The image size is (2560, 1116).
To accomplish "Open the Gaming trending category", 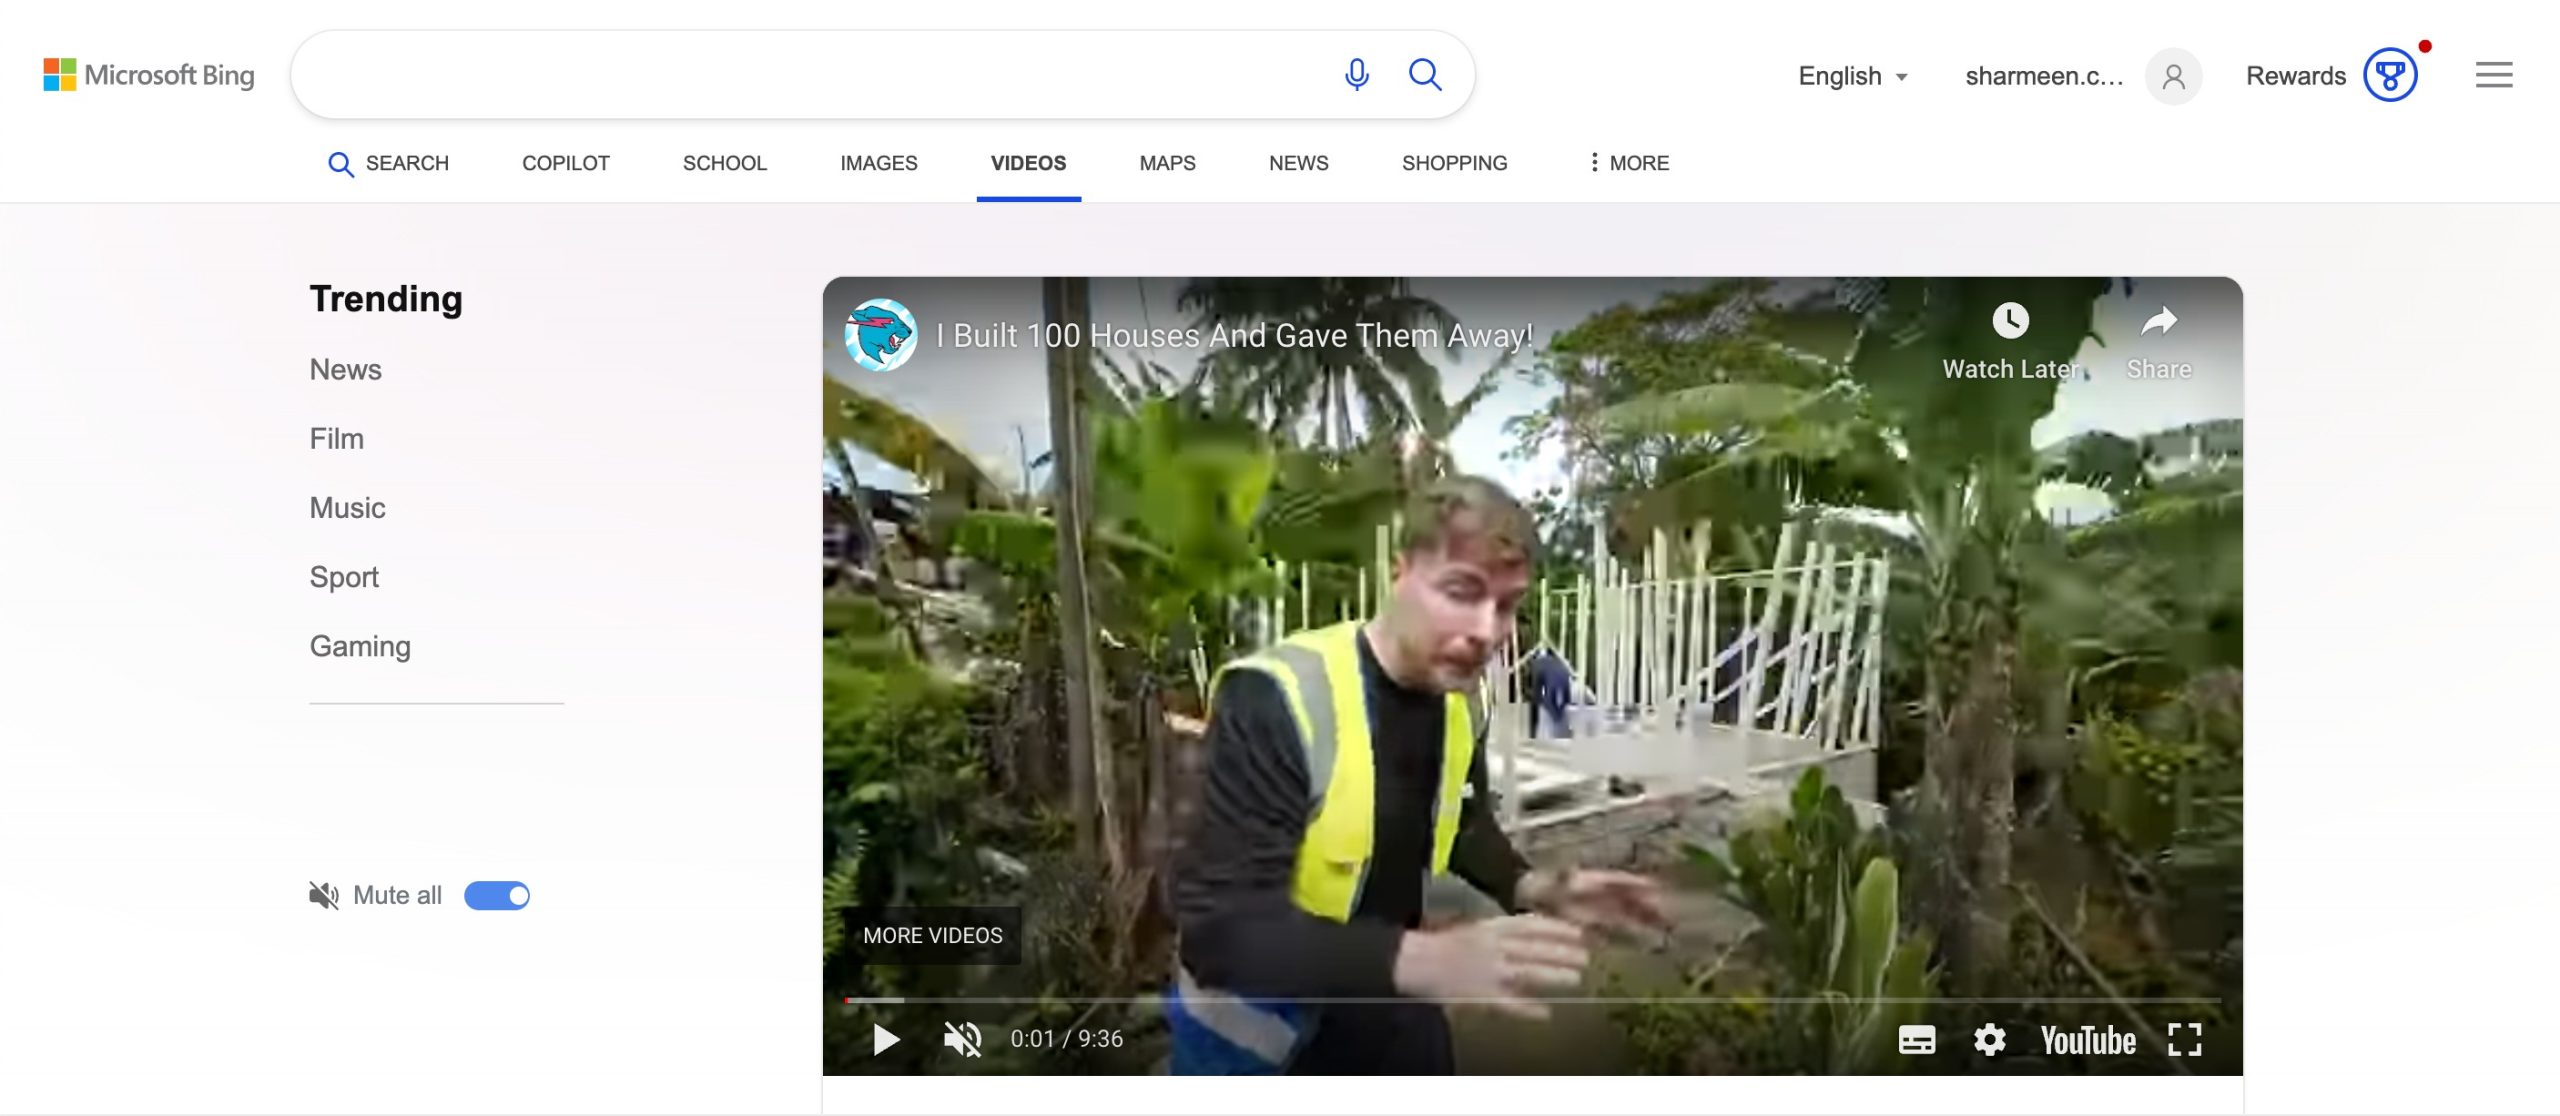I will point(360,647).
